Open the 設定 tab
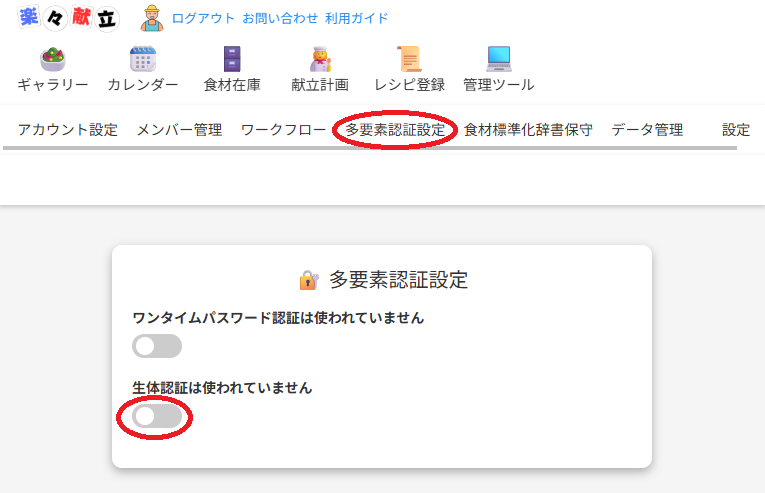This screenshot has height=493, width=765. point(736,130)
